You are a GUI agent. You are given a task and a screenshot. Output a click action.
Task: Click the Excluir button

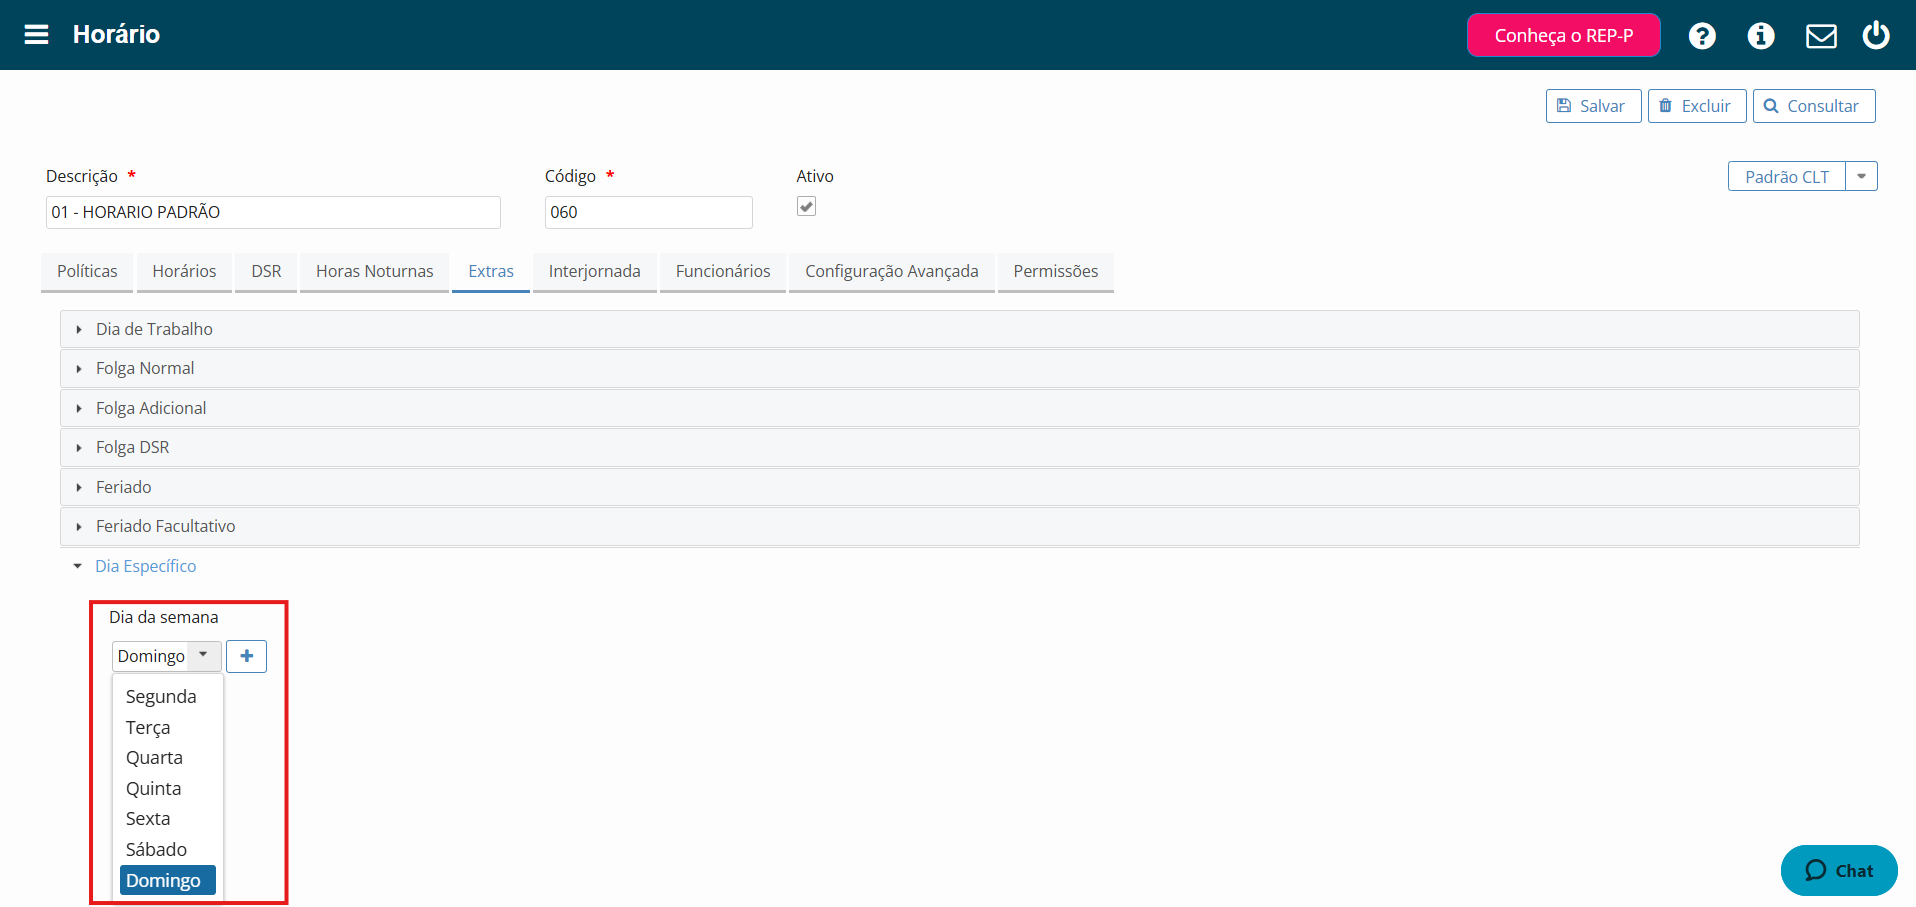click(x=1697, y=106)
